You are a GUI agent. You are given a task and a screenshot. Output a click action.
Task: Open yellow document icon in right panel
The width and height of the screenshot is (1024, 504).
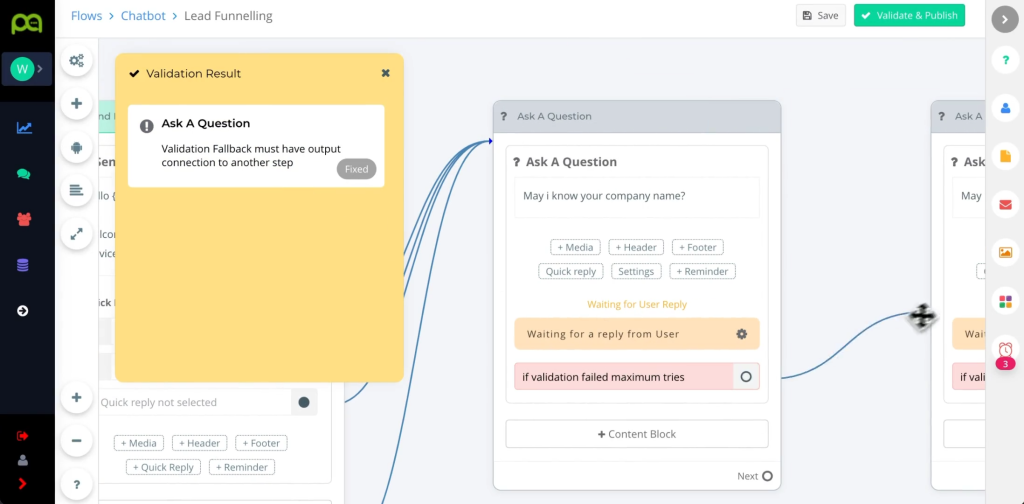coord(1006,156)
